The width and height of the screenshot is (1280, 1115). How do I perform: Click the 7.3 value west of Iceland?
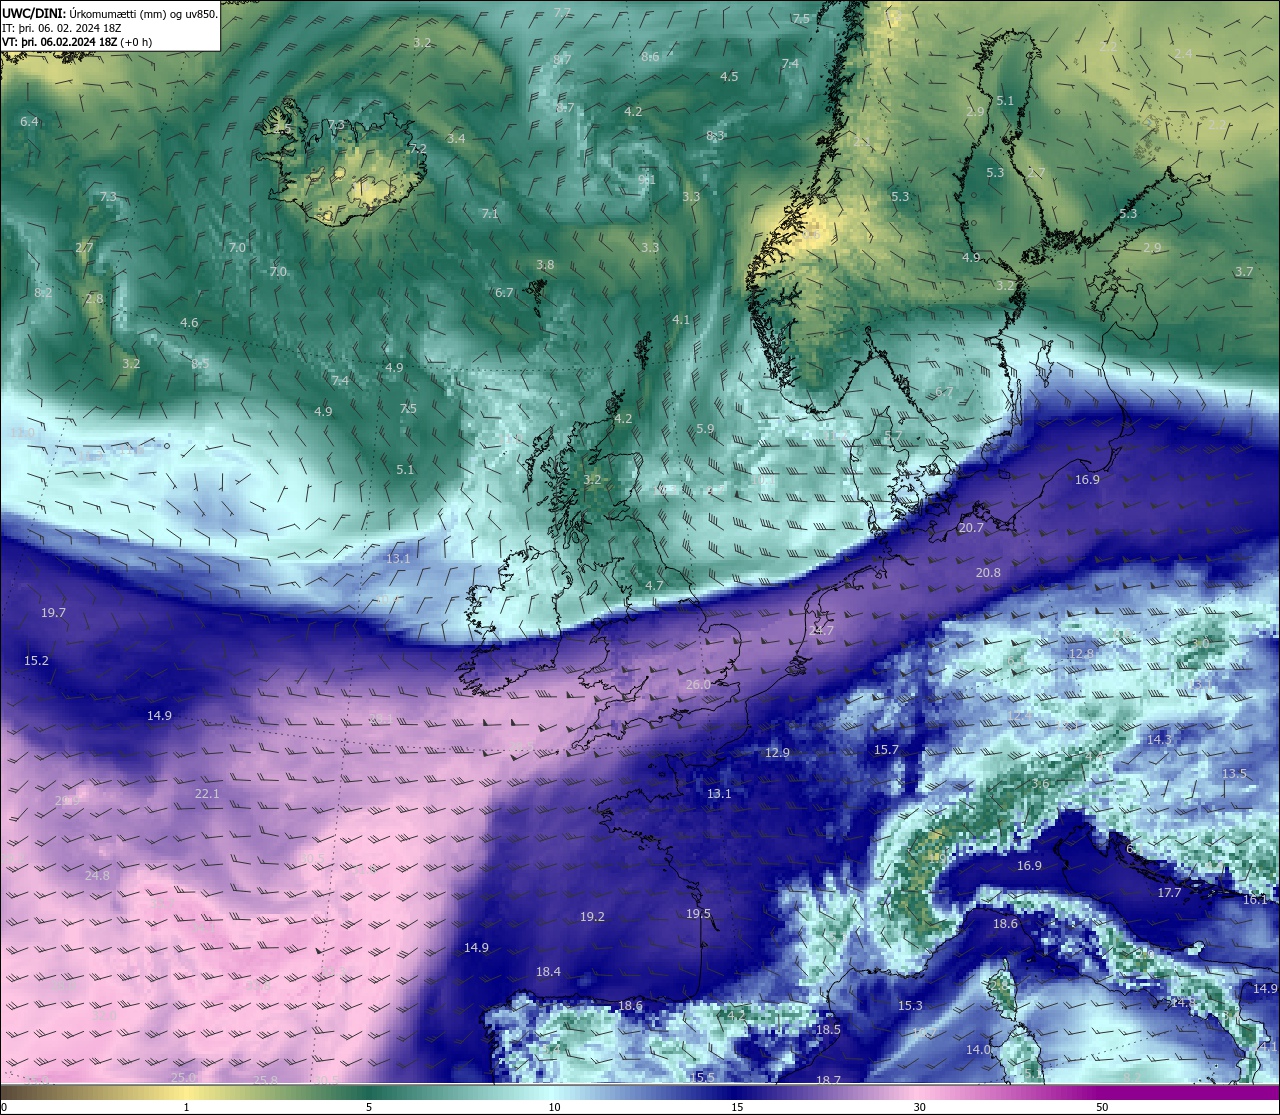pyautogui.click(x=108, y=197)
